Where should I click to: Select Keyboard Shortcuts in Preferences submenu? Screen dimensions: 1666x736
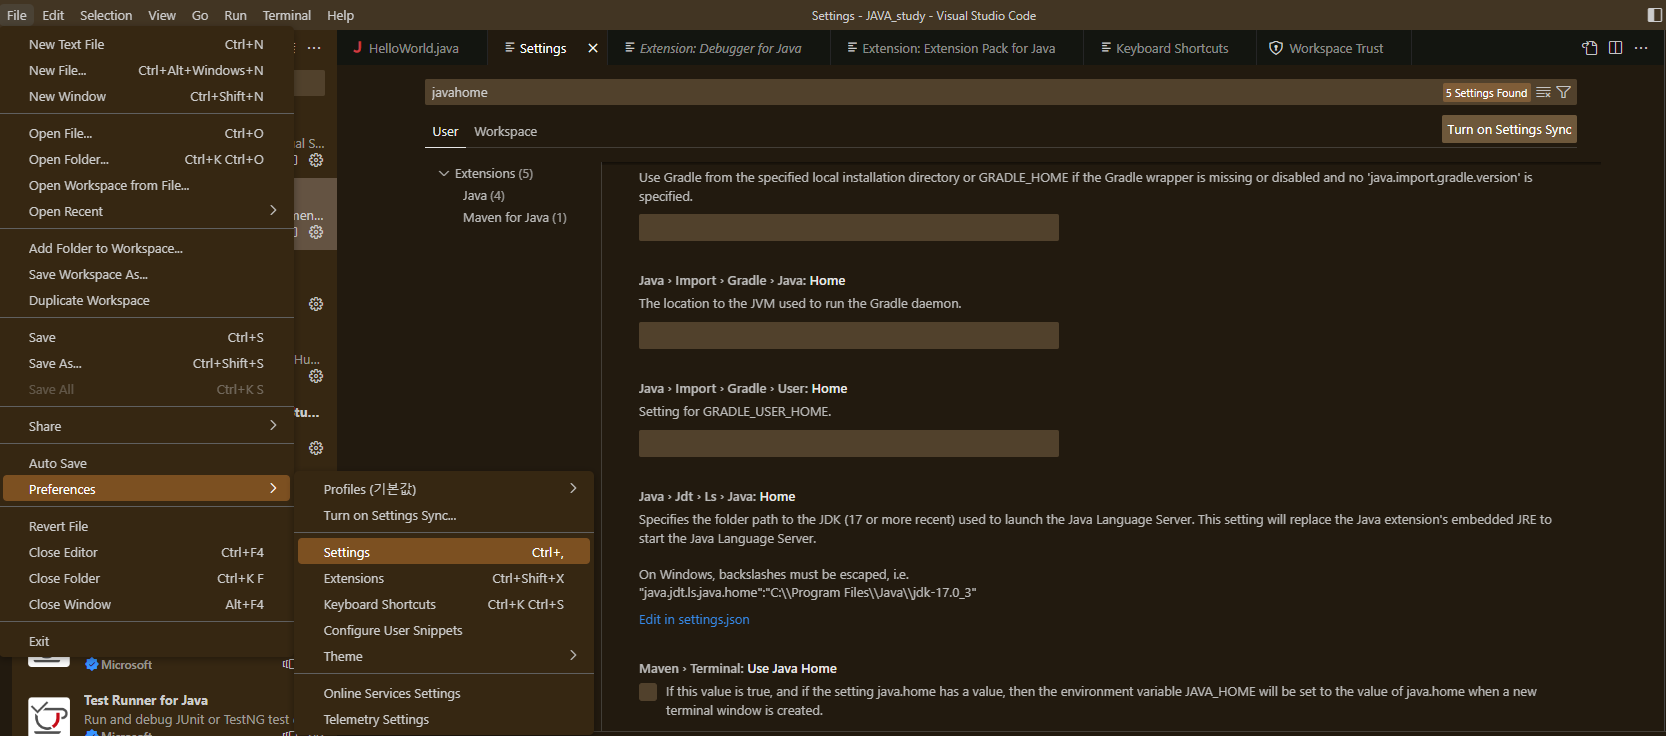click(x=444, y=604)
